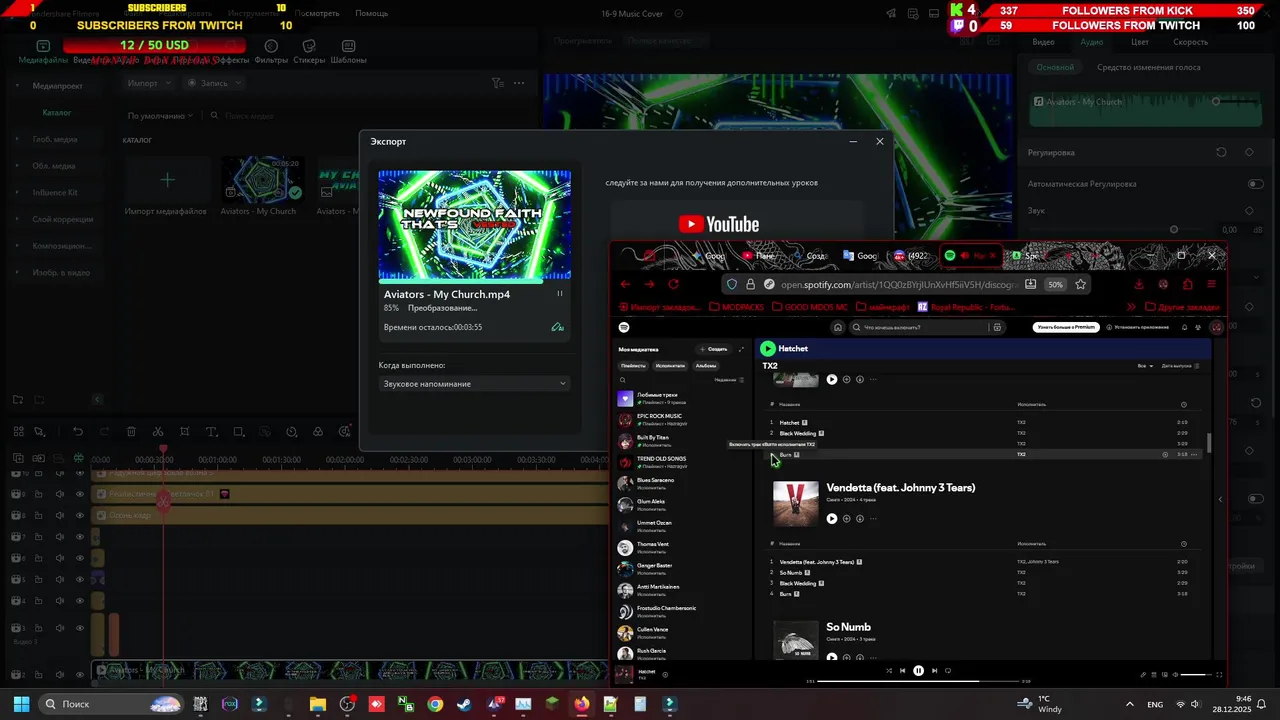Toggle shuffle in Spotify player
The image size is (1280, 720).
pyautogui.click(x=888, y=671)
